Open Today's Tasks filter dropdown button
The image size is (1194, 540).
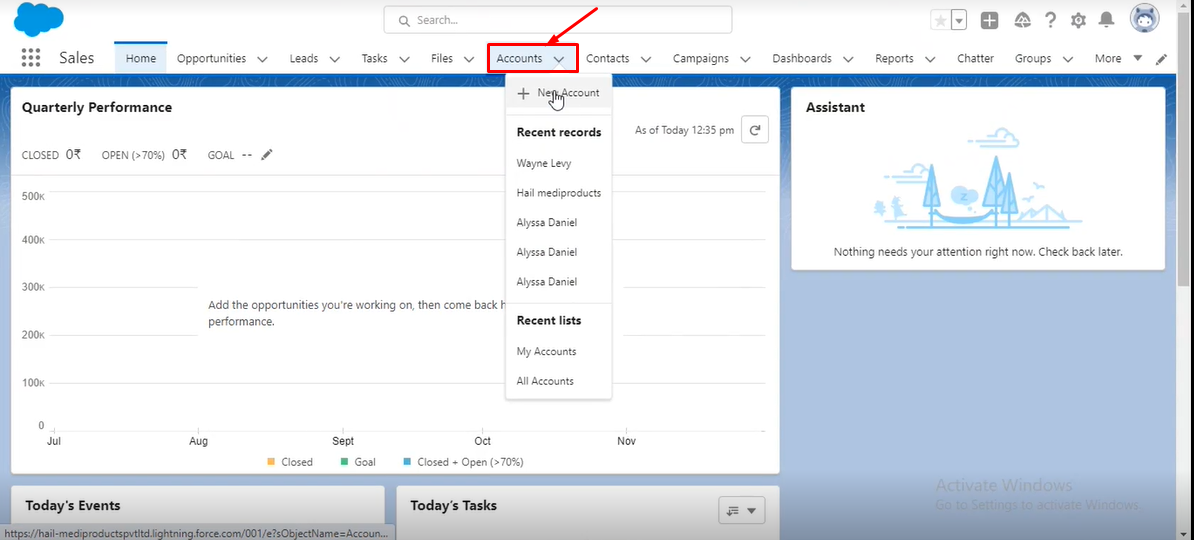point(742,510)
